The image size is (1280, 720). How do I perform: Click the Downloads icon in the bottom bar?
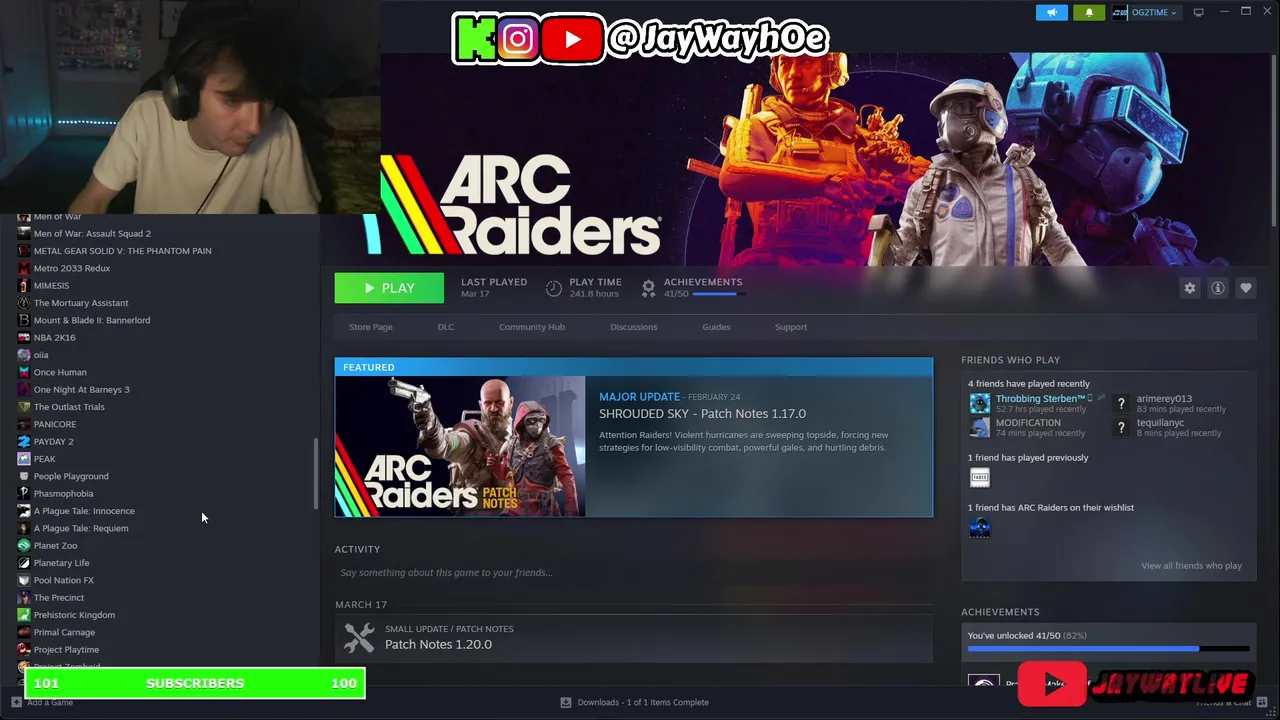pos(566,702)
